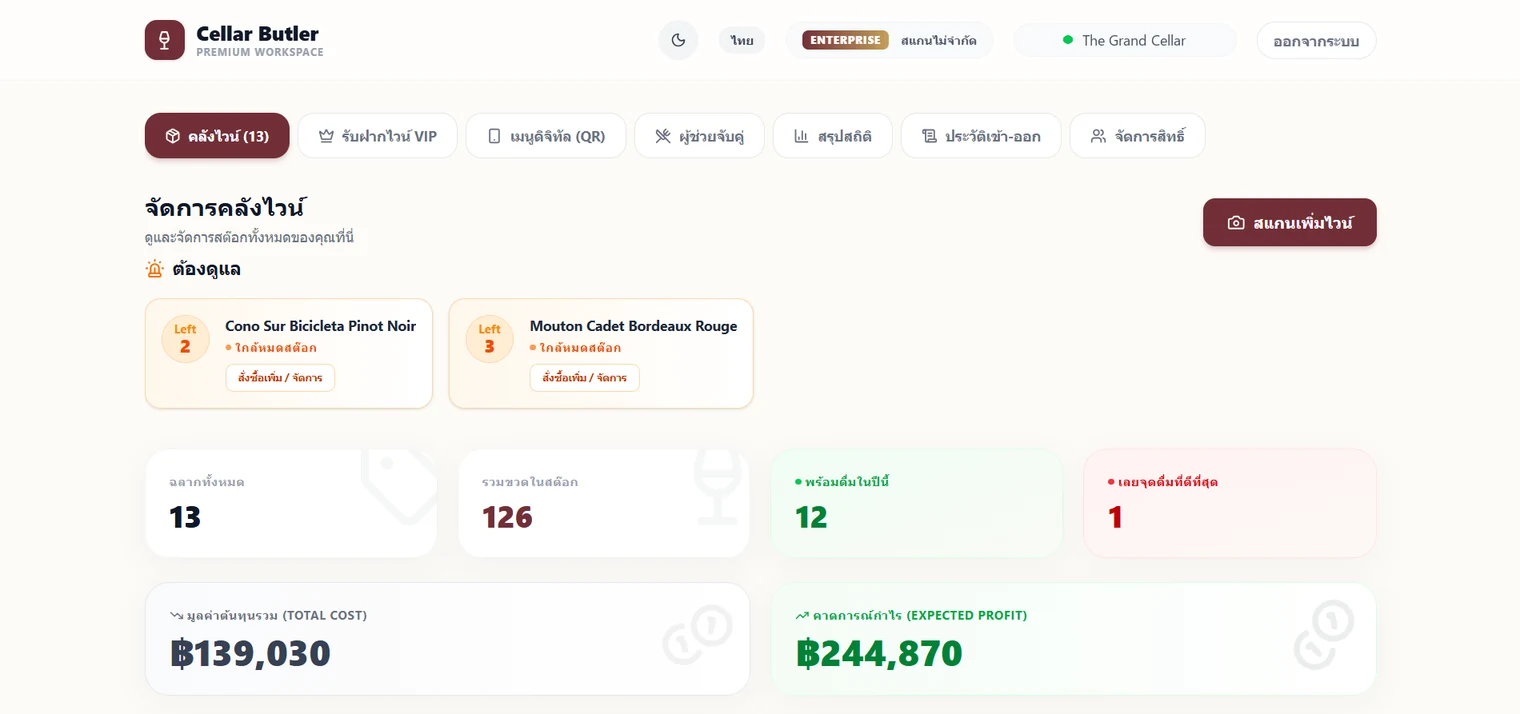Image resolution: width=1520 pixels, height=714 pixels.
Task: Open the Cono Sur Bicicleta Pinot Noir title
Action: click(320, 326)
